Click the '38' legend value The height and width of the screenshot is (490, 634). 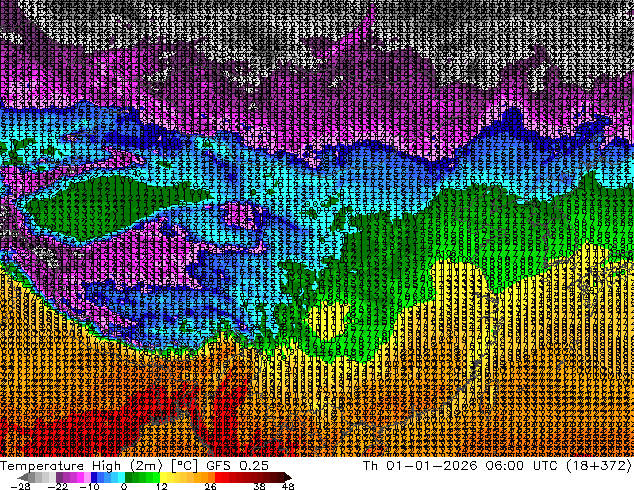point(260,486)
